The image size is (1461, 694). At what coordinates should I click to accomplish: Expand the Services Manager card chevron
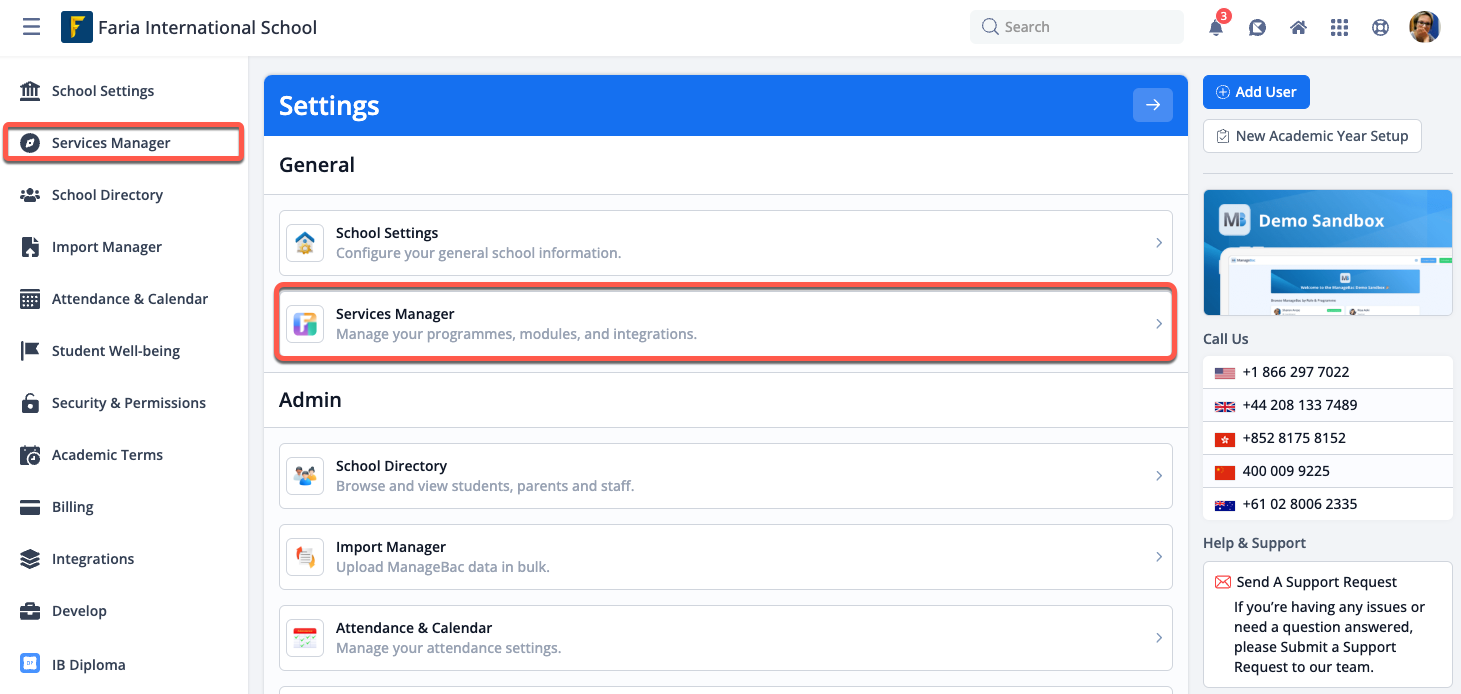tap(1159, 324)
